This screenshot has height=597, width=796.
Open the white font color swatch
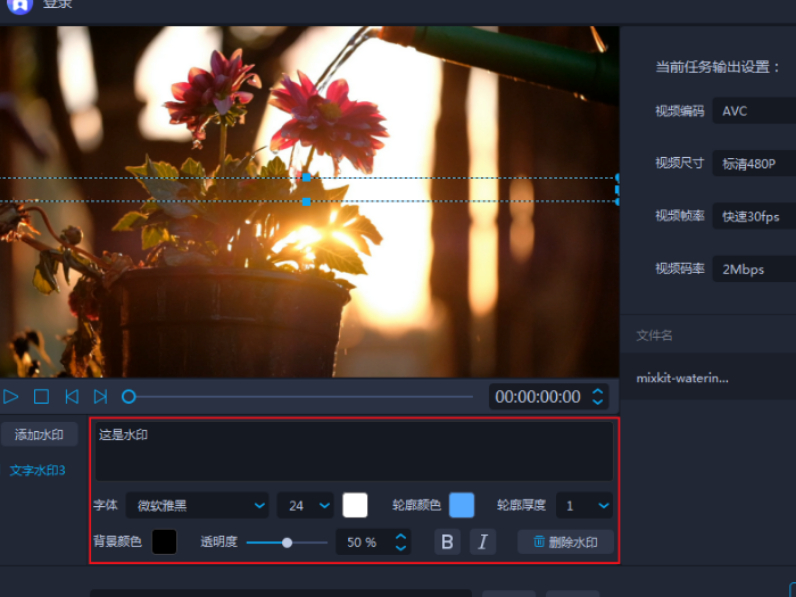[355, 506]
